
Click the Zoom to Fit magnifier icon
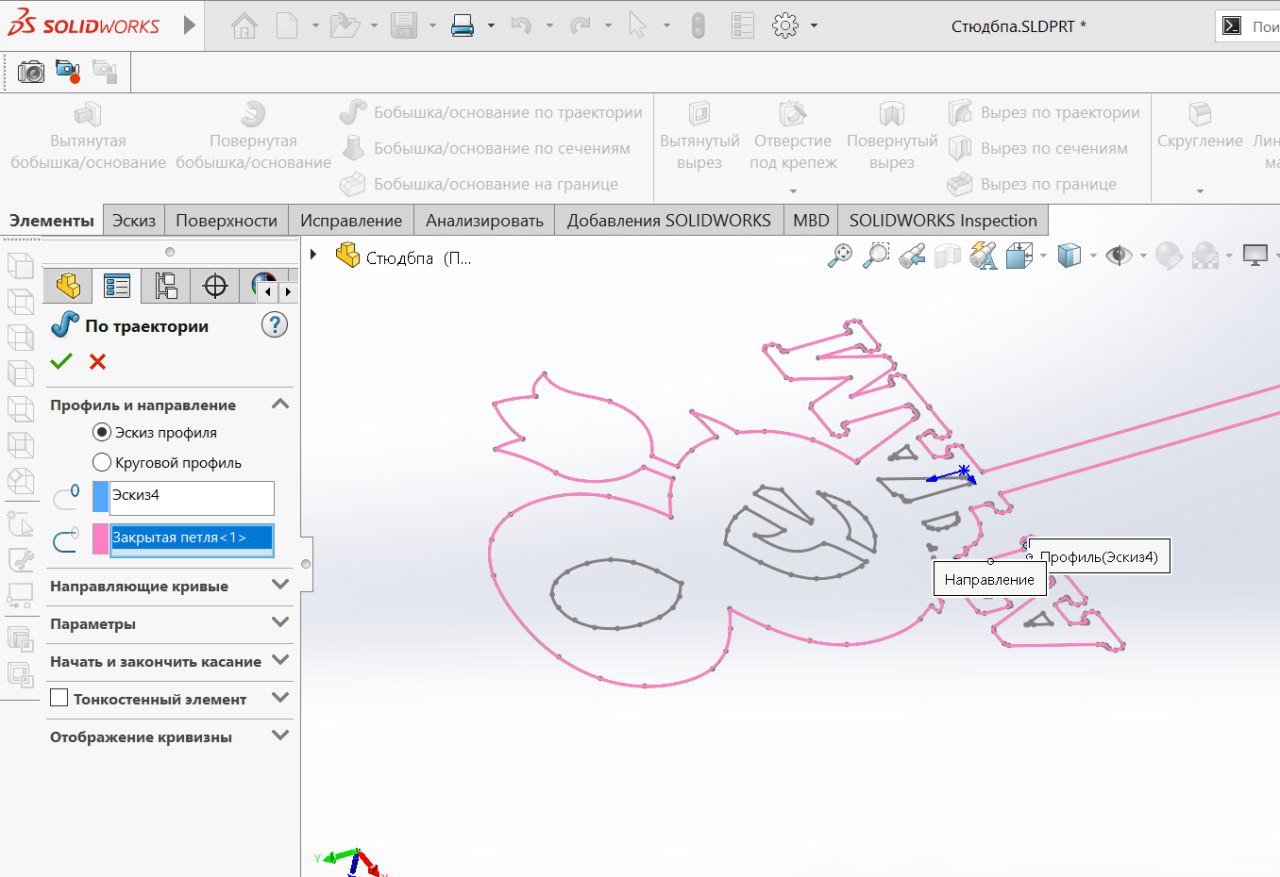pyautogui.click(x=839, y=256)
